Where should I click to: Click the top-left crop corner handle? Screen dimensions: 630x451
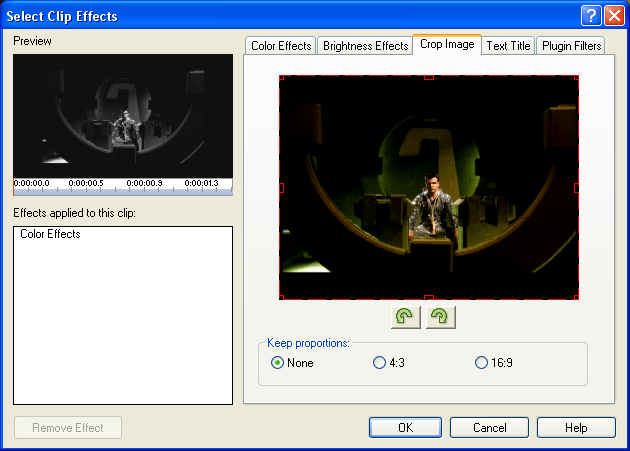pyautogui.click(x=281, y=77)
